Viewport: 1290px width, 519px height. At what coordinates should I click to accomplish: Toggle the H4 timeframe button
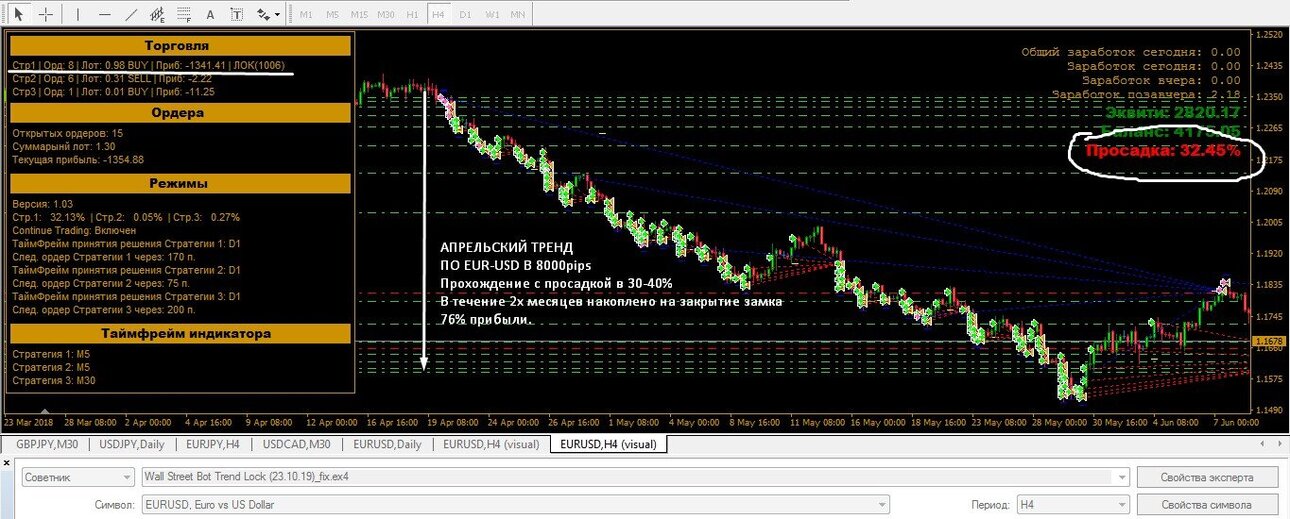(438, 15)
